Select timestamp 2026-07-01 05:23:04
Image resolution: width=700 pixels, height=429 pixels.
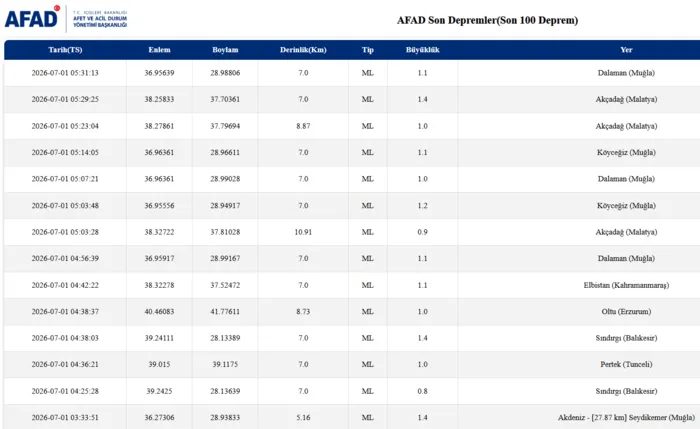65,126
